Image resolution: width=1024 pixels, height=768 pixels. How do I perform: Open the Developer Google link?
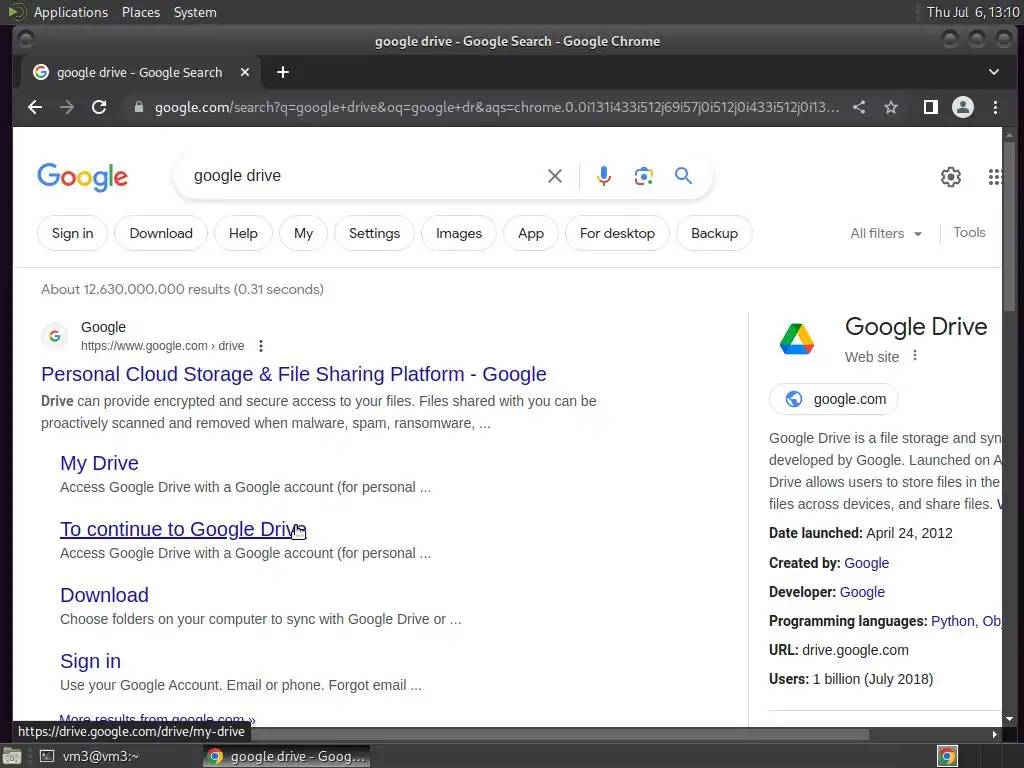click(862, 592)
